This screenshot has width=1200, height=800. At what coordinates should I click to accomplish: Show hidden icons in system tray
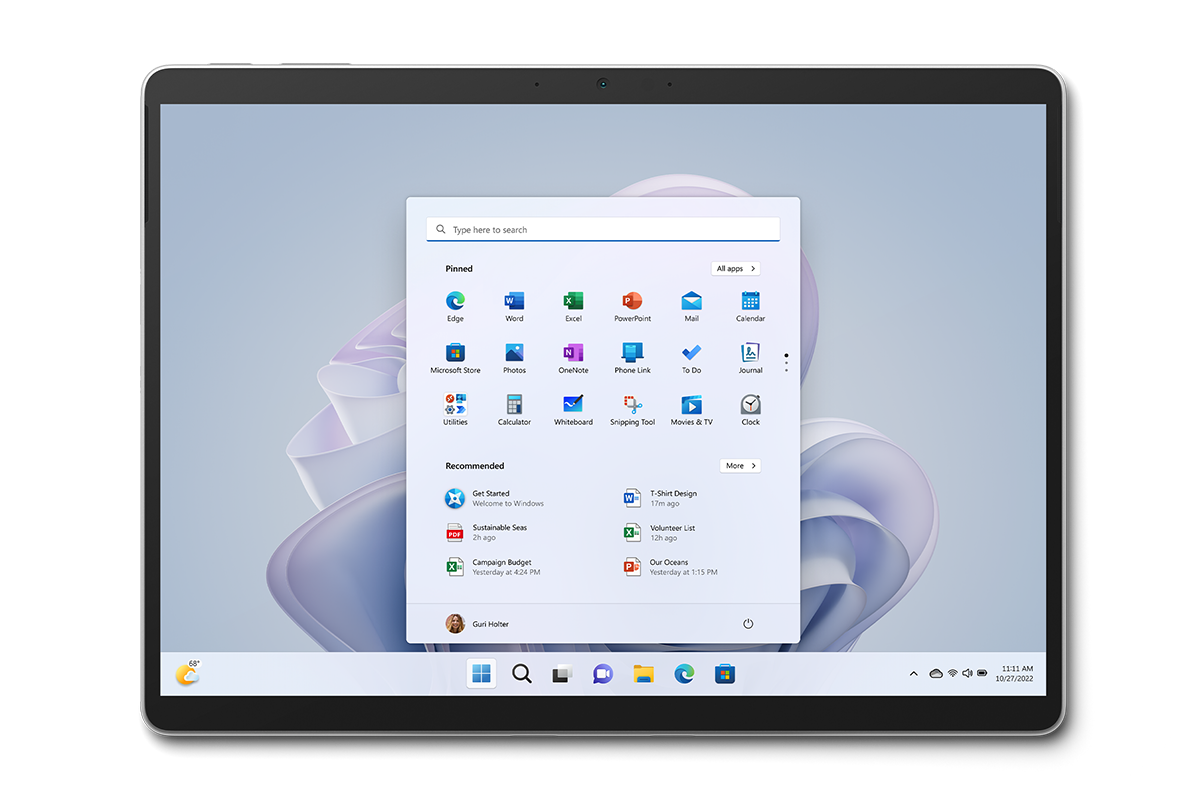tap(913, 674)
